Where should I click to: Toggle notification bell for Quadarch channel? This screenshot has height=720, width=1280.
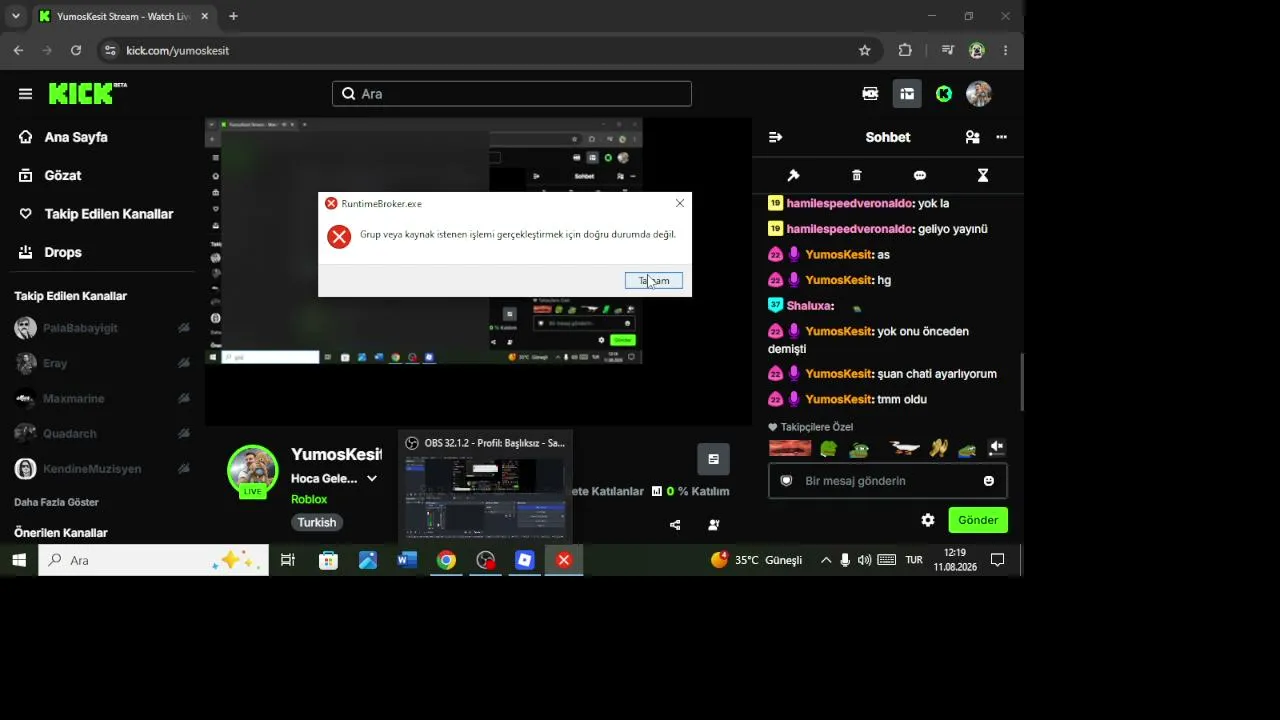[x=184, y=433]
